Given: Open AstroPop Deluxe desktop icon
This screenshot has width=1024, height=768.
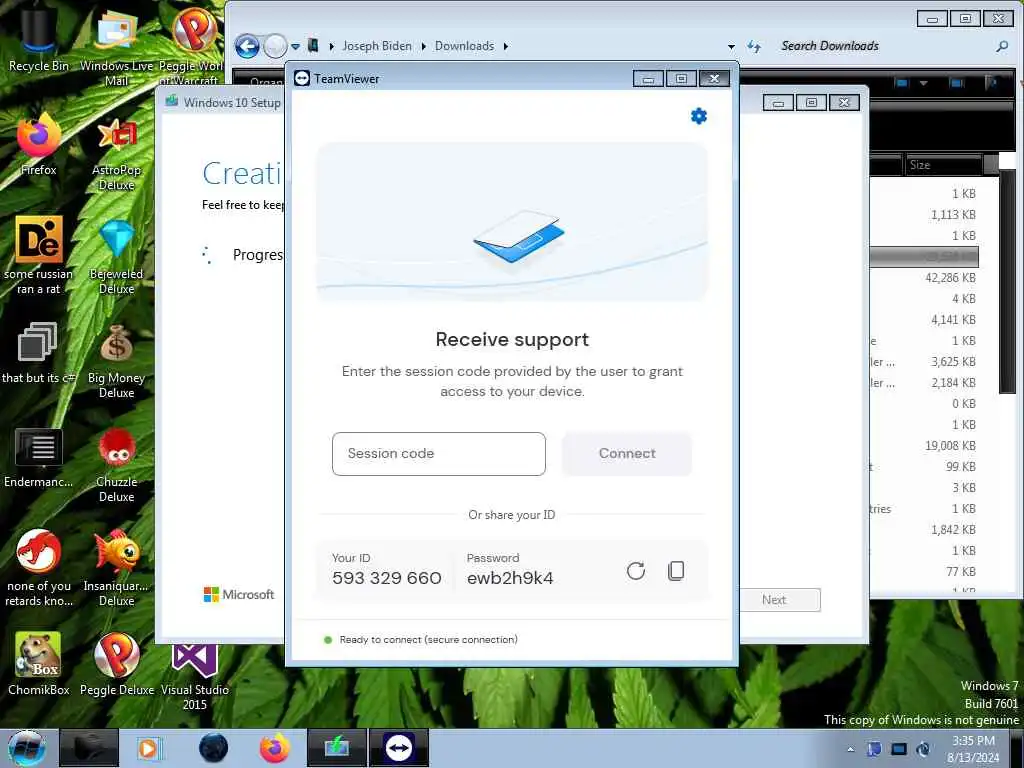Looking at the screenshot, I should tap(116, 153).
